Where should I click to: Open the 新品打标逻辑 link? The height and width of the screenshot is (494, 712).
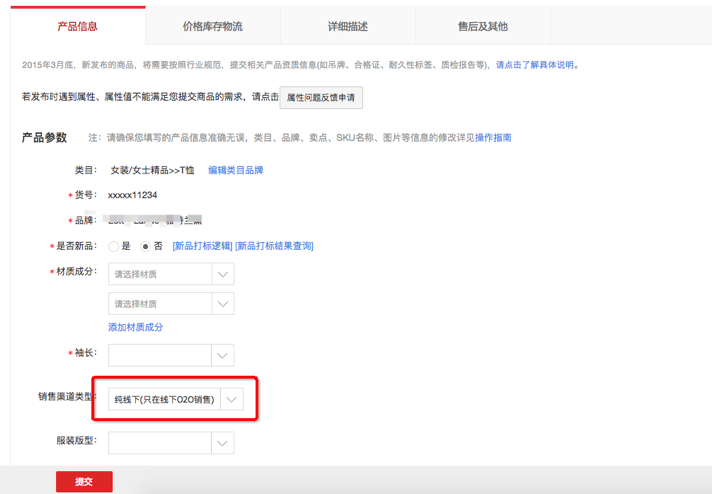pyautogui.click(x=203, y=246)
